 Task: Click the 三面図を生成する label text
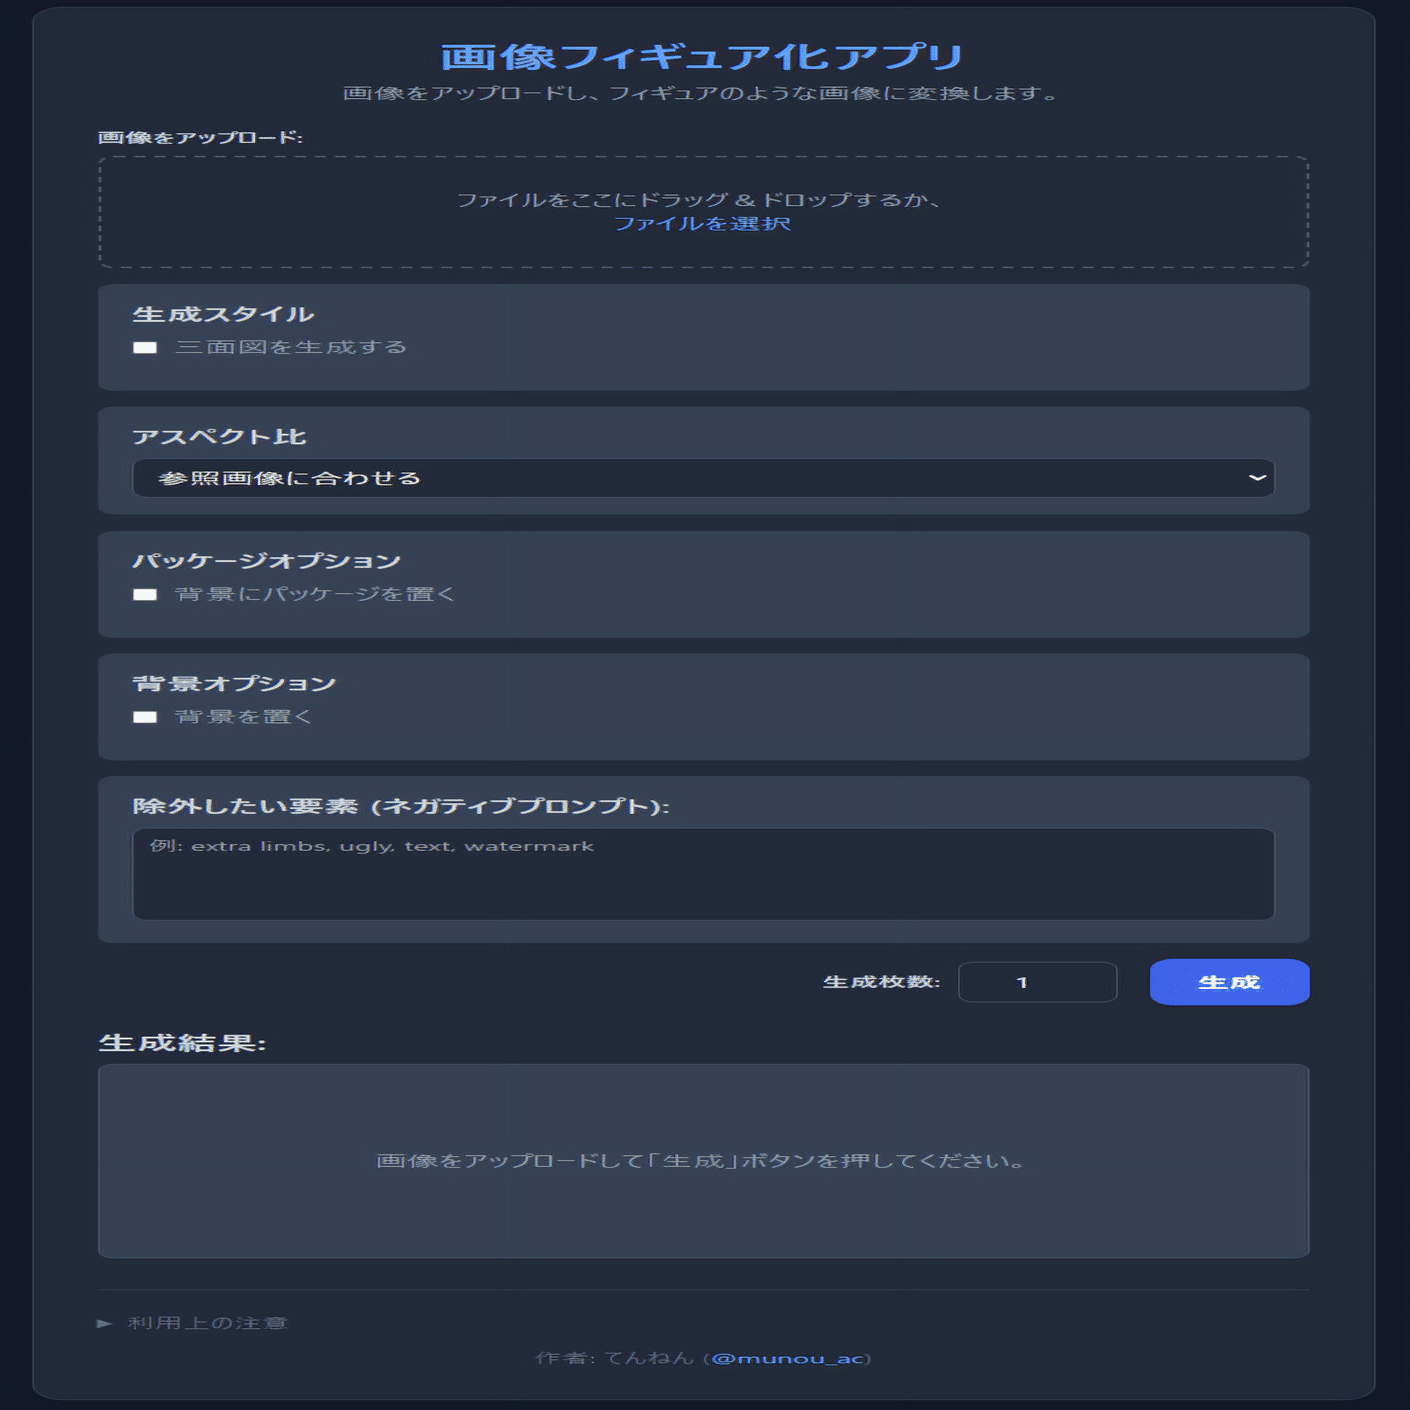click(291, 347)
